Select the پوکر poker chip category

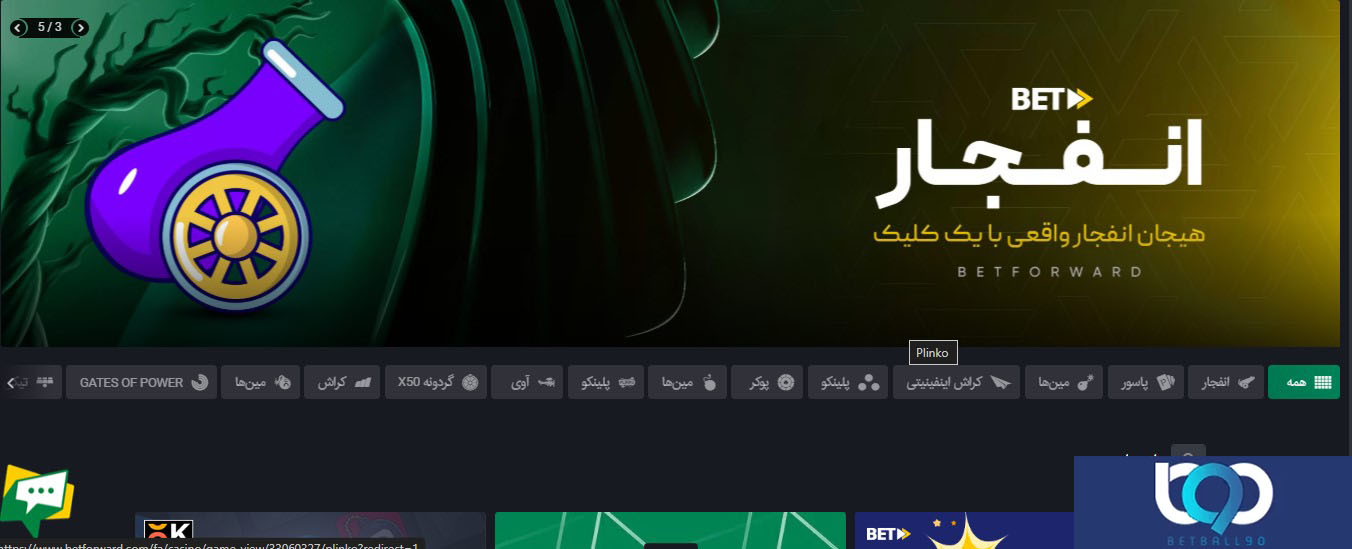(x=766, y=382)
